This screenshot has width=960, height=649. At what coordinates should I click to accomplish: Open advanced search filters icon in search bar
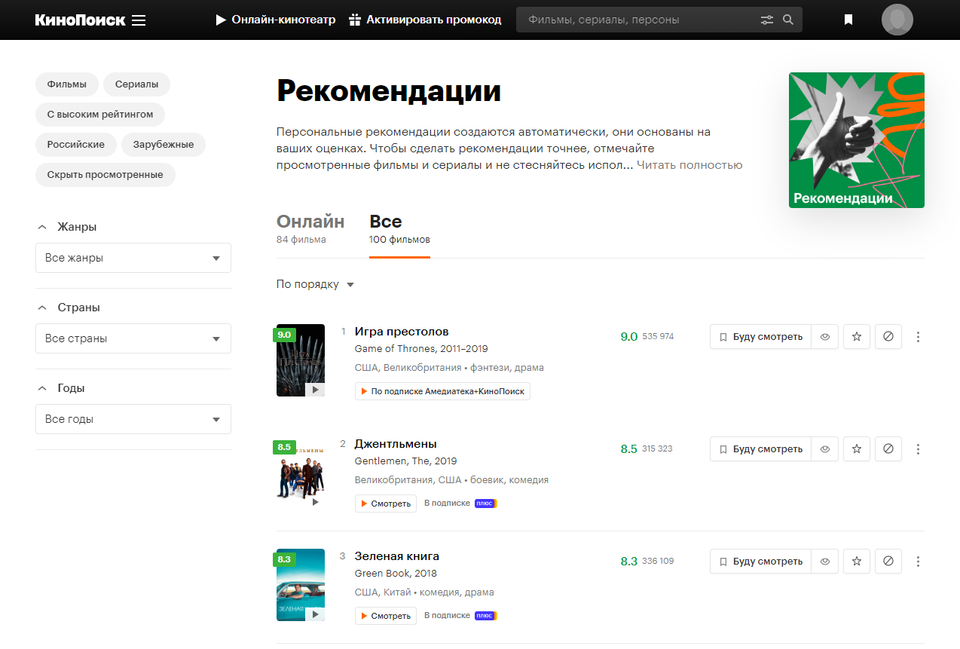[767, 20]
